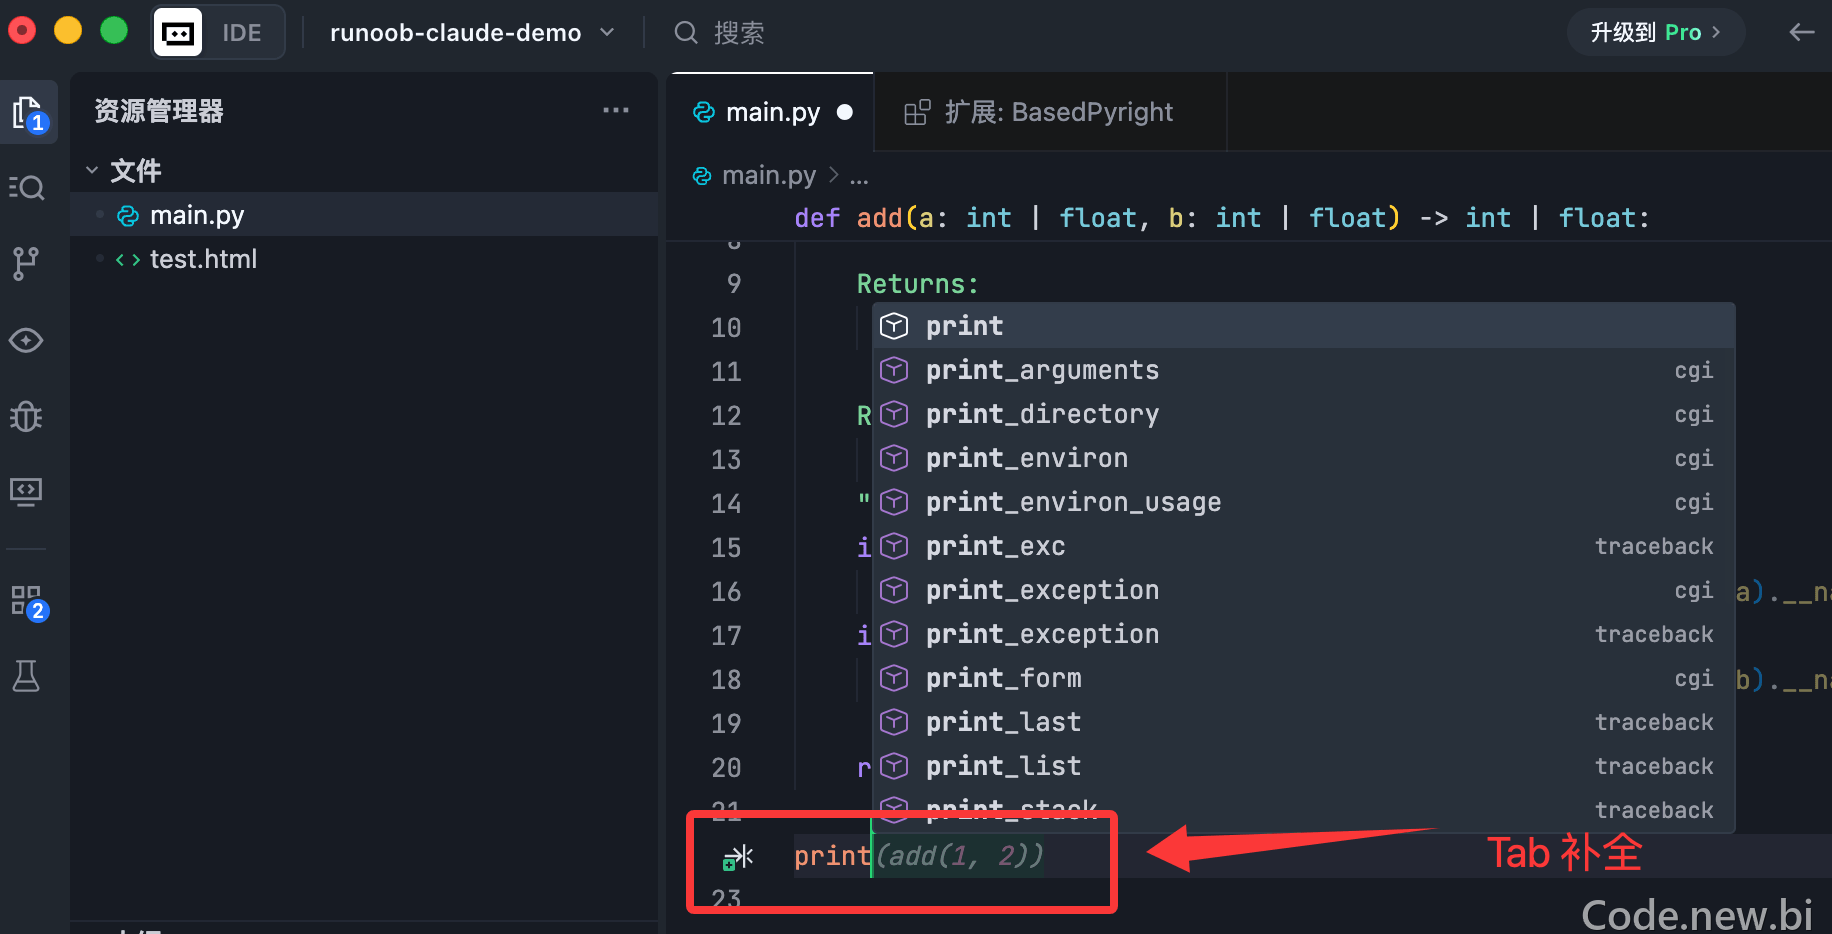Select main.py in the file tree

tap(364, 215)
